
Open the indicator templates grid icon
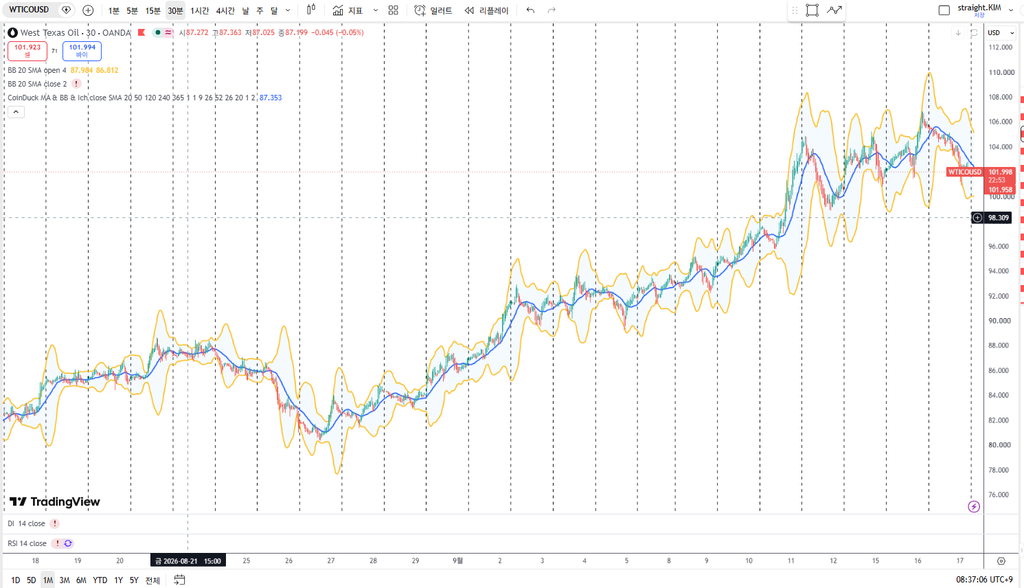pyautogui.click(x=393, y=10)
